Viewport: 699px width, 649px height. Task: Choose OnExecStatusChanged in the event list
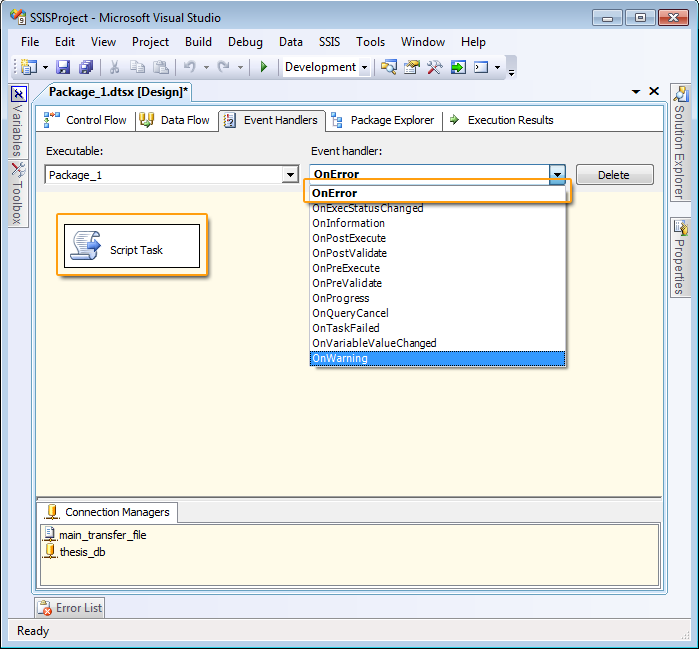[437, 208]
